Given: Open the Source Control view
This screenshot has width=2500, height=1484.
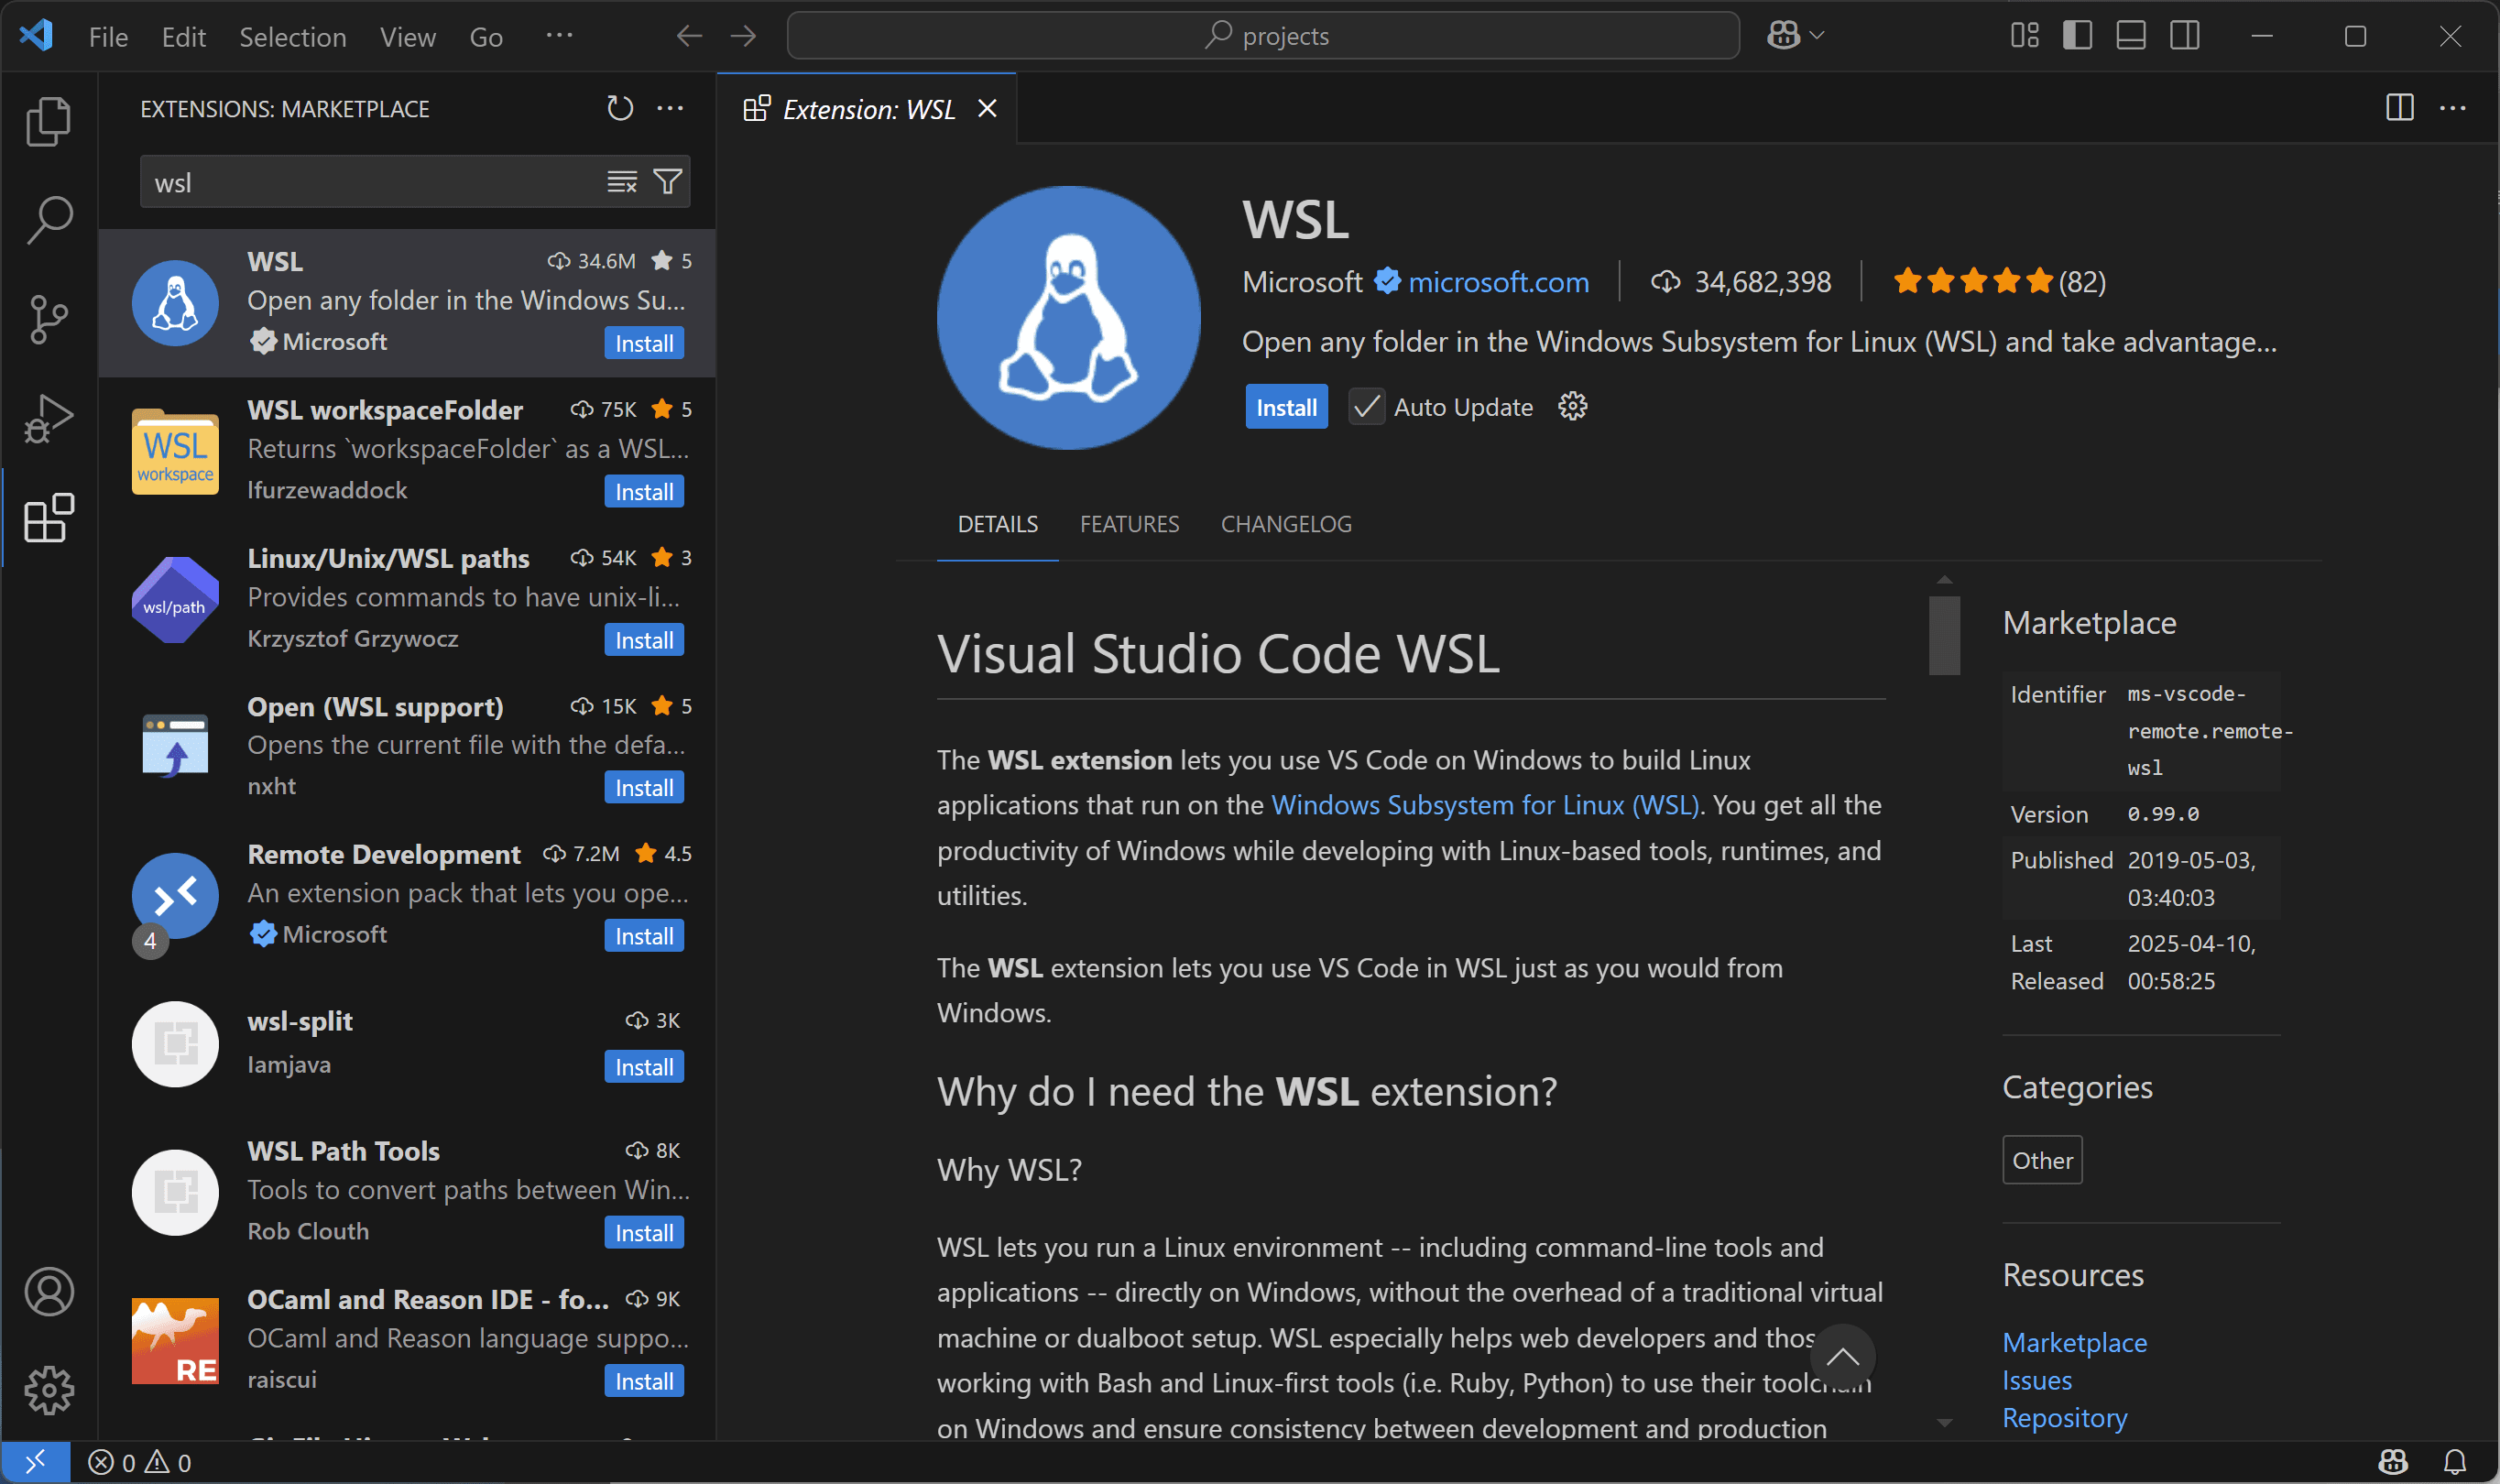Looking at the screenshot, I should 48,319.
